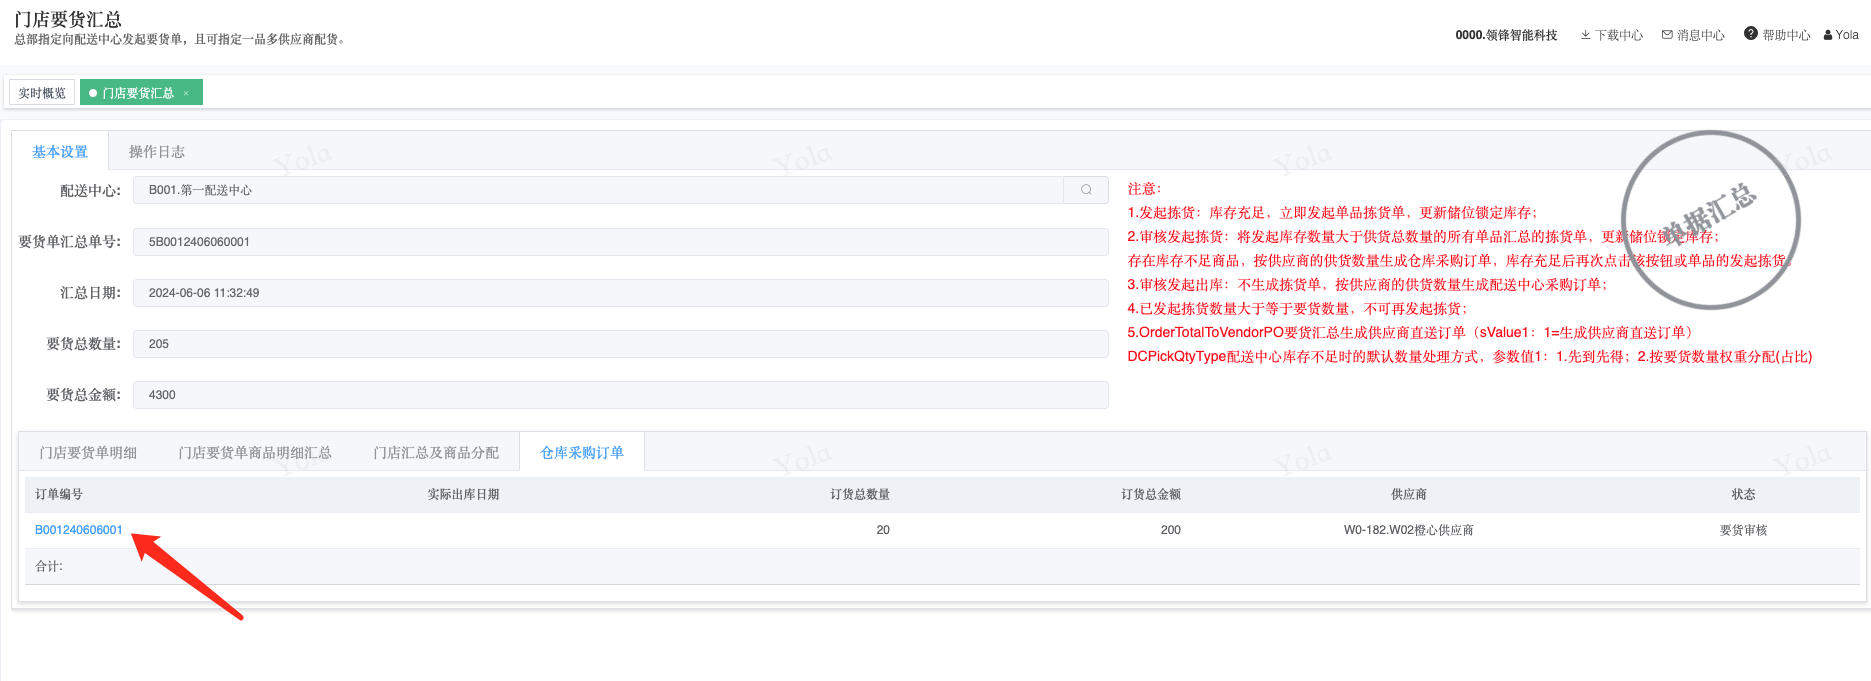
Task: Click the 要货总金额 field showing 4300
Action: click(x=621, y=395)
